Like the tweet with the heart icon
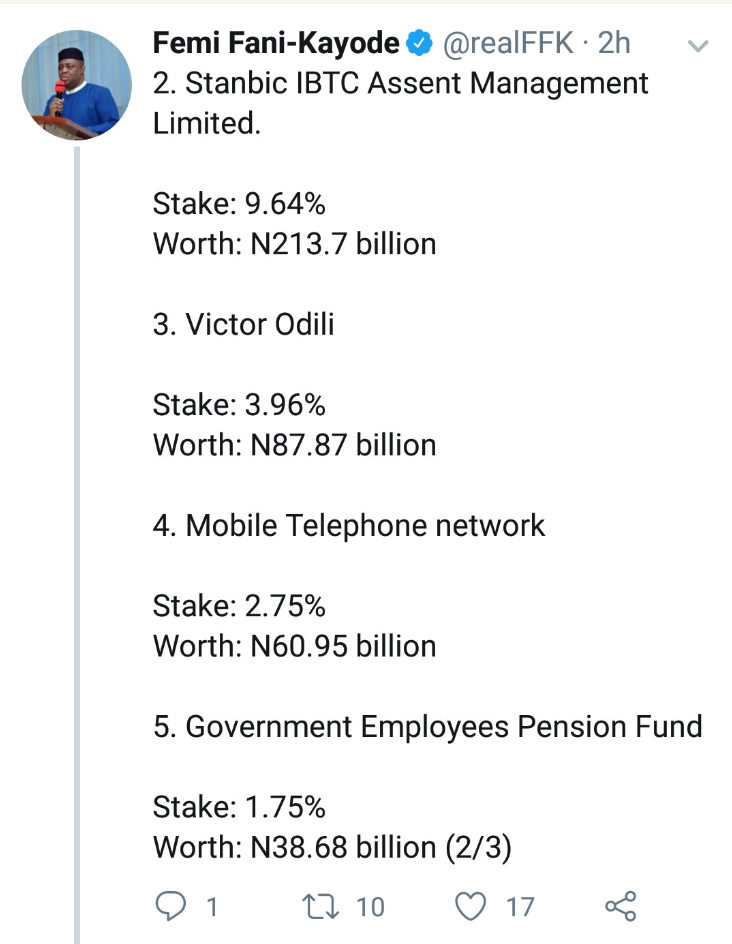This screenshot has width=732, height=944. pos(469,906)
